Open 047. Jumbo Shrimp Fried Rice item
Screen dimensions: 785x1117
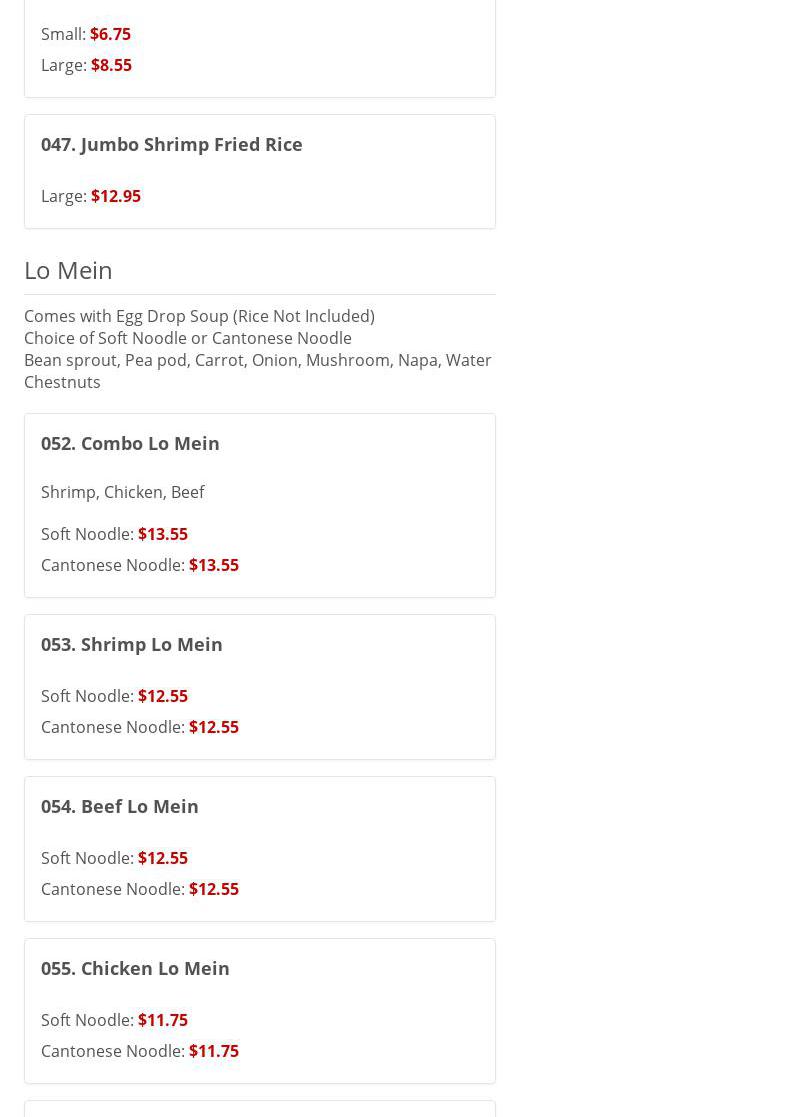171,144
